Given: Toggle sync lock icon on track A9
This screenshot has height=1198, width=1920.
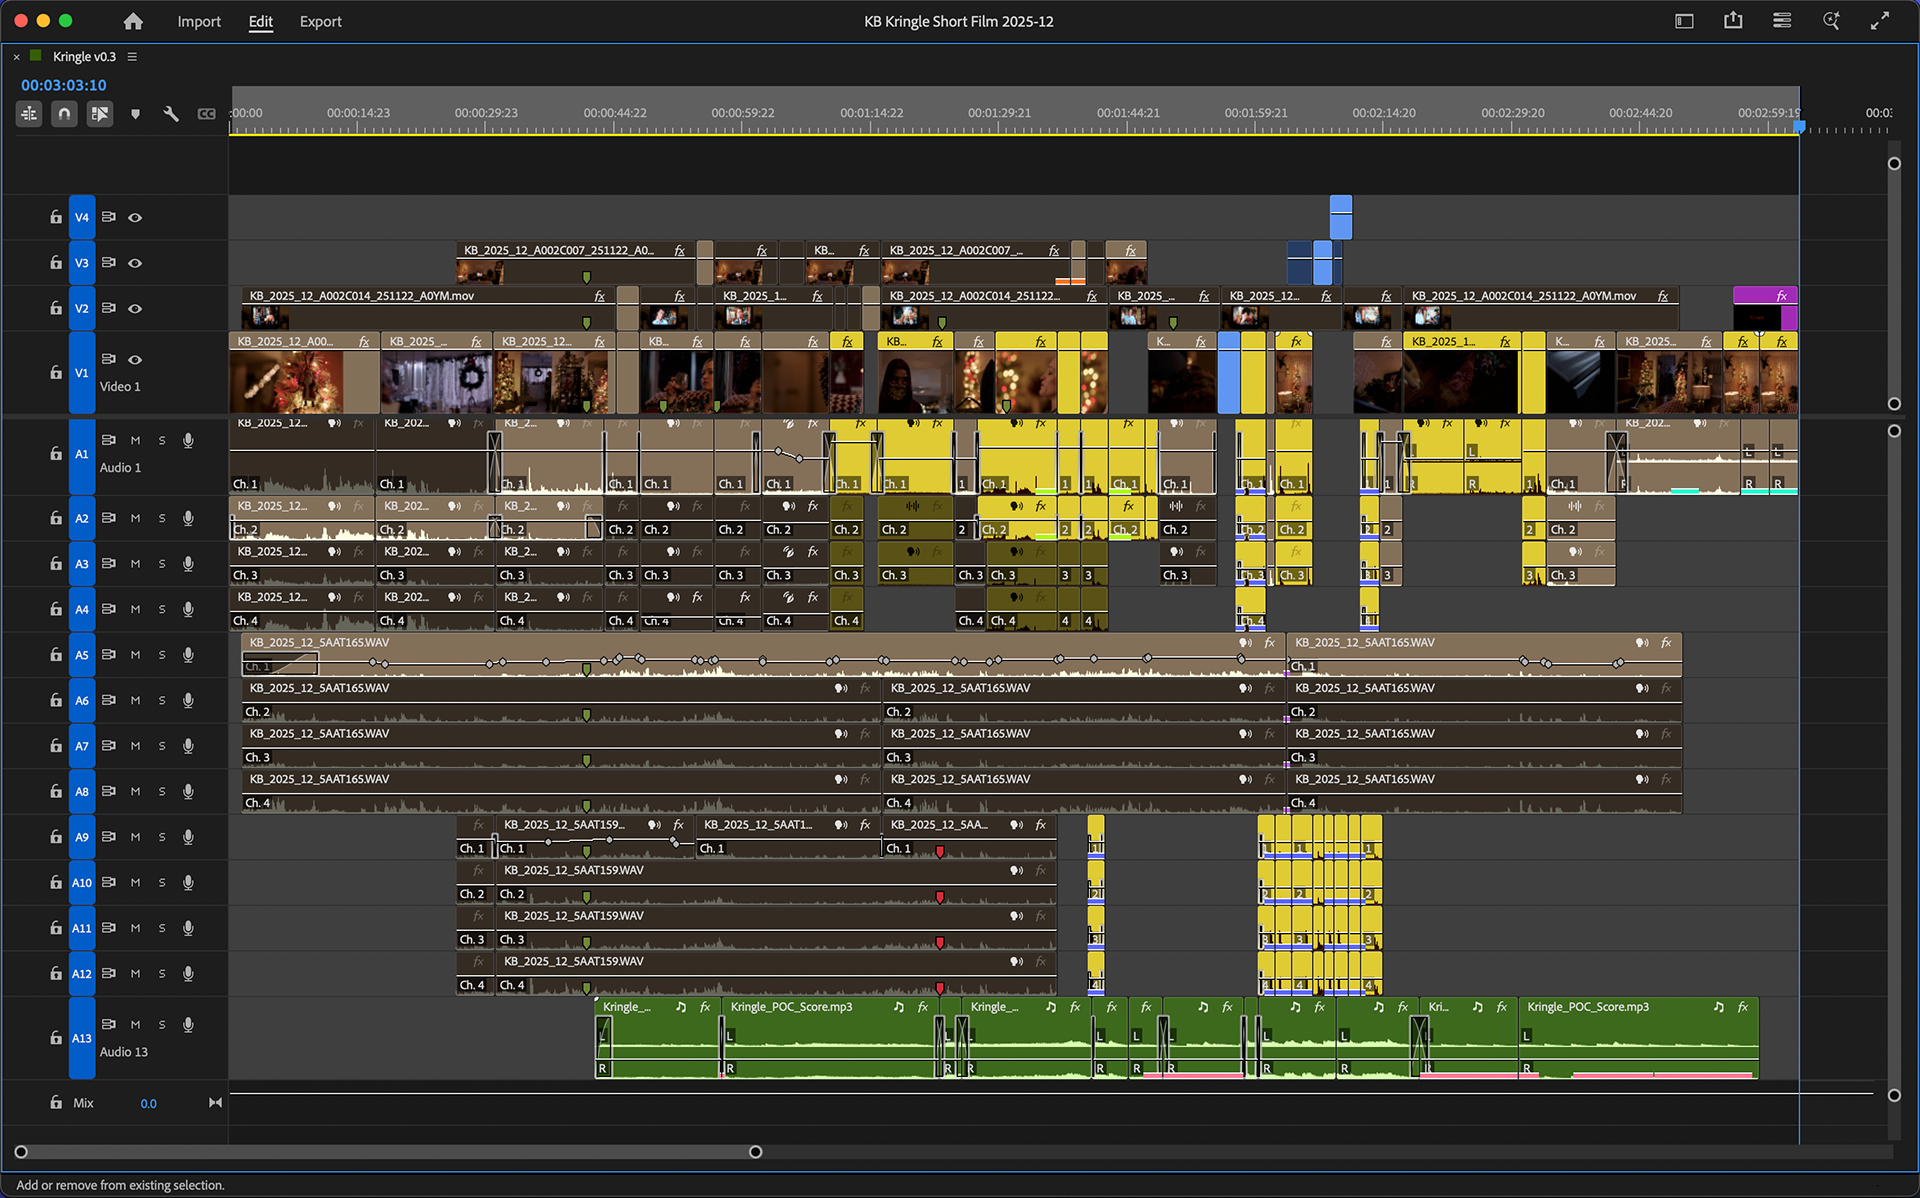Looking at the screenshot, I should (x=109, y=836).
